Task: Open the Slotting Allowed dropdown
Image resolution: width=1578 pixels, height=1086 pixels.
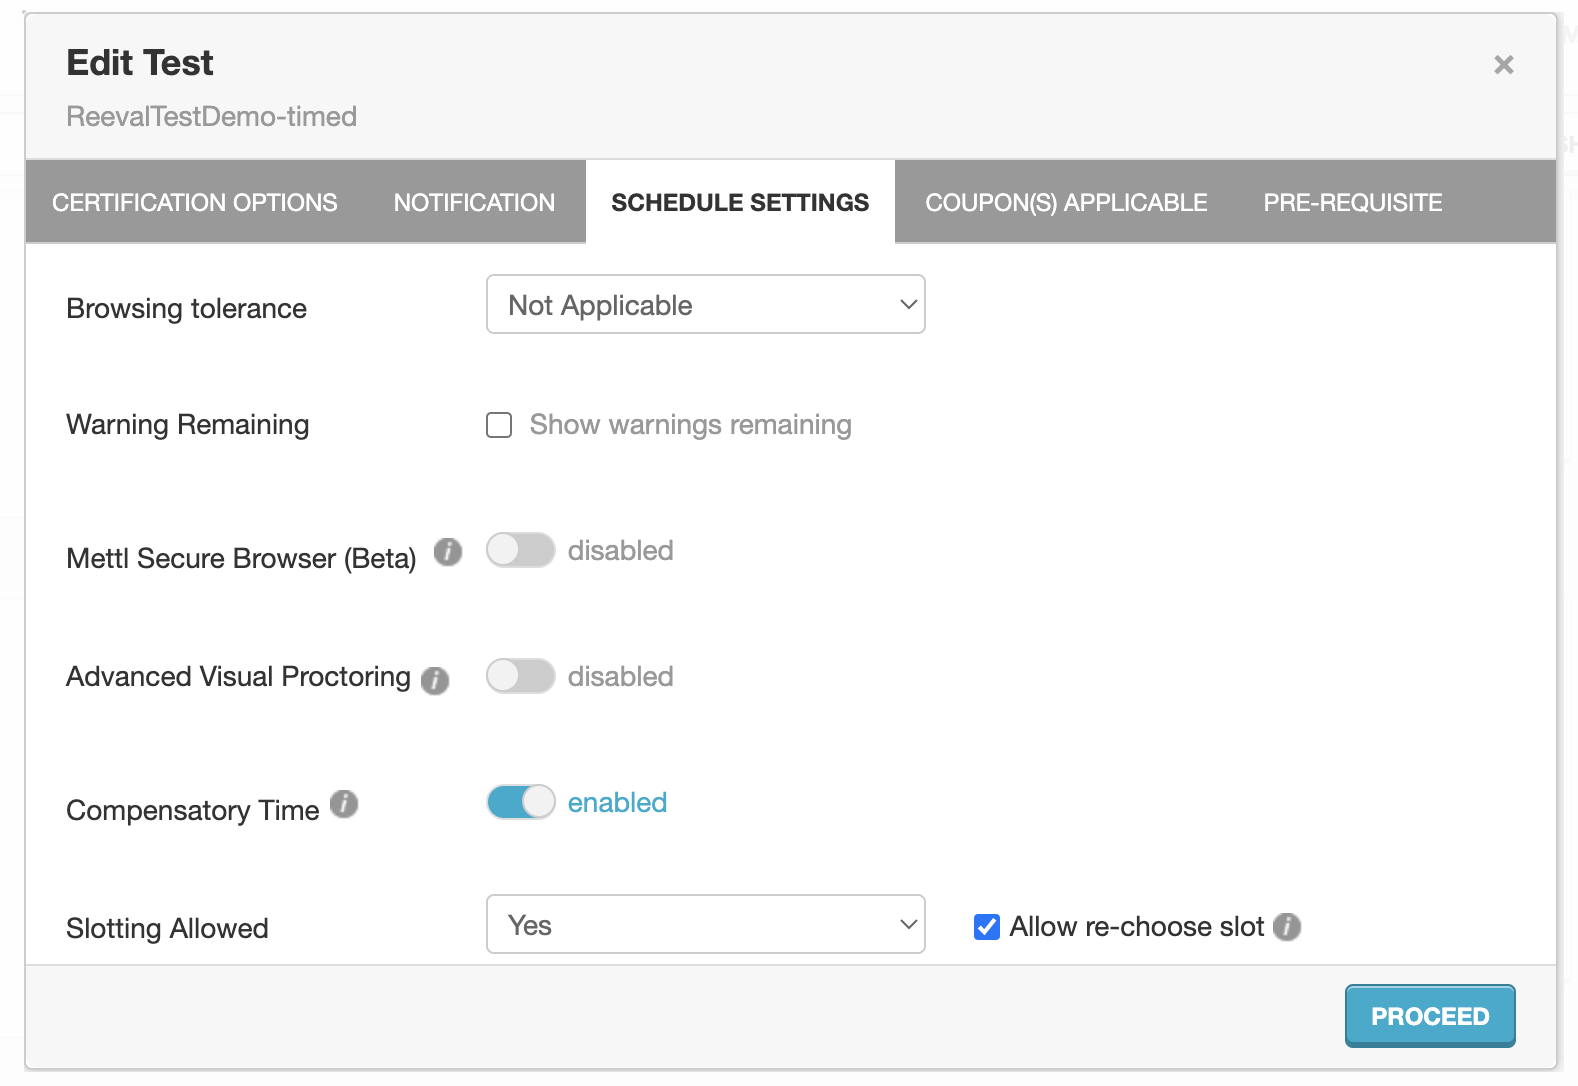Action: [705, 925]
